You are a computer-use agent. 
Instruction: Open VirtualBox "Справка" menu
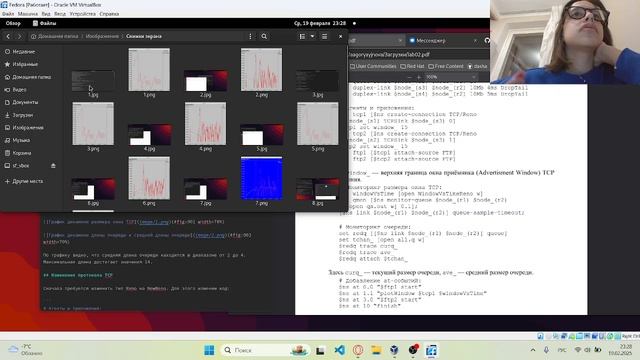(109, 13)
